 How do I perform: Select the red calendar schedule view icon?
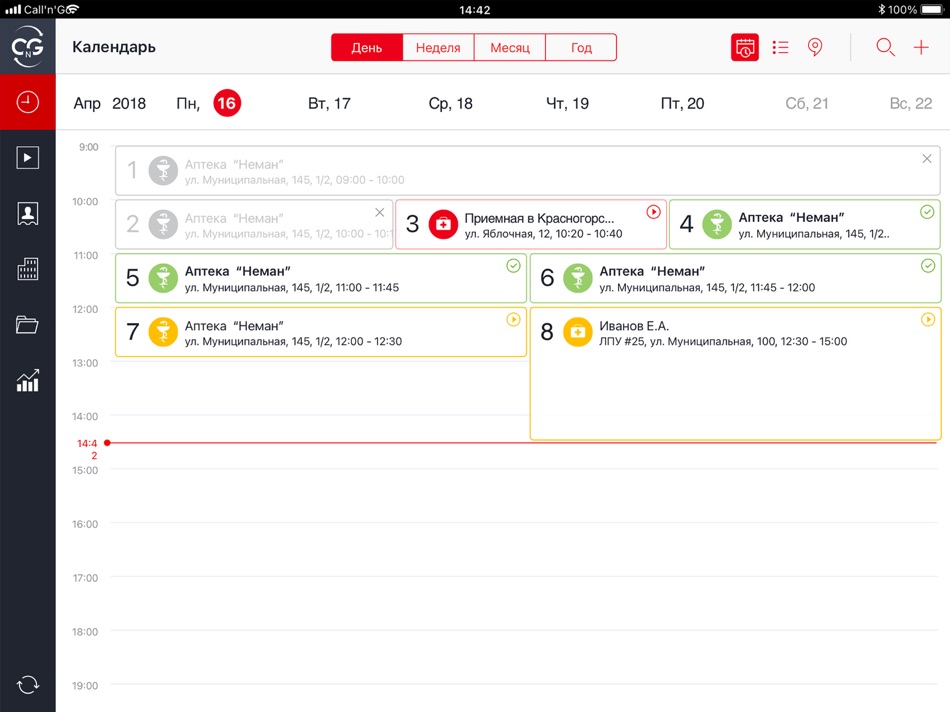(x=745, y=47)
